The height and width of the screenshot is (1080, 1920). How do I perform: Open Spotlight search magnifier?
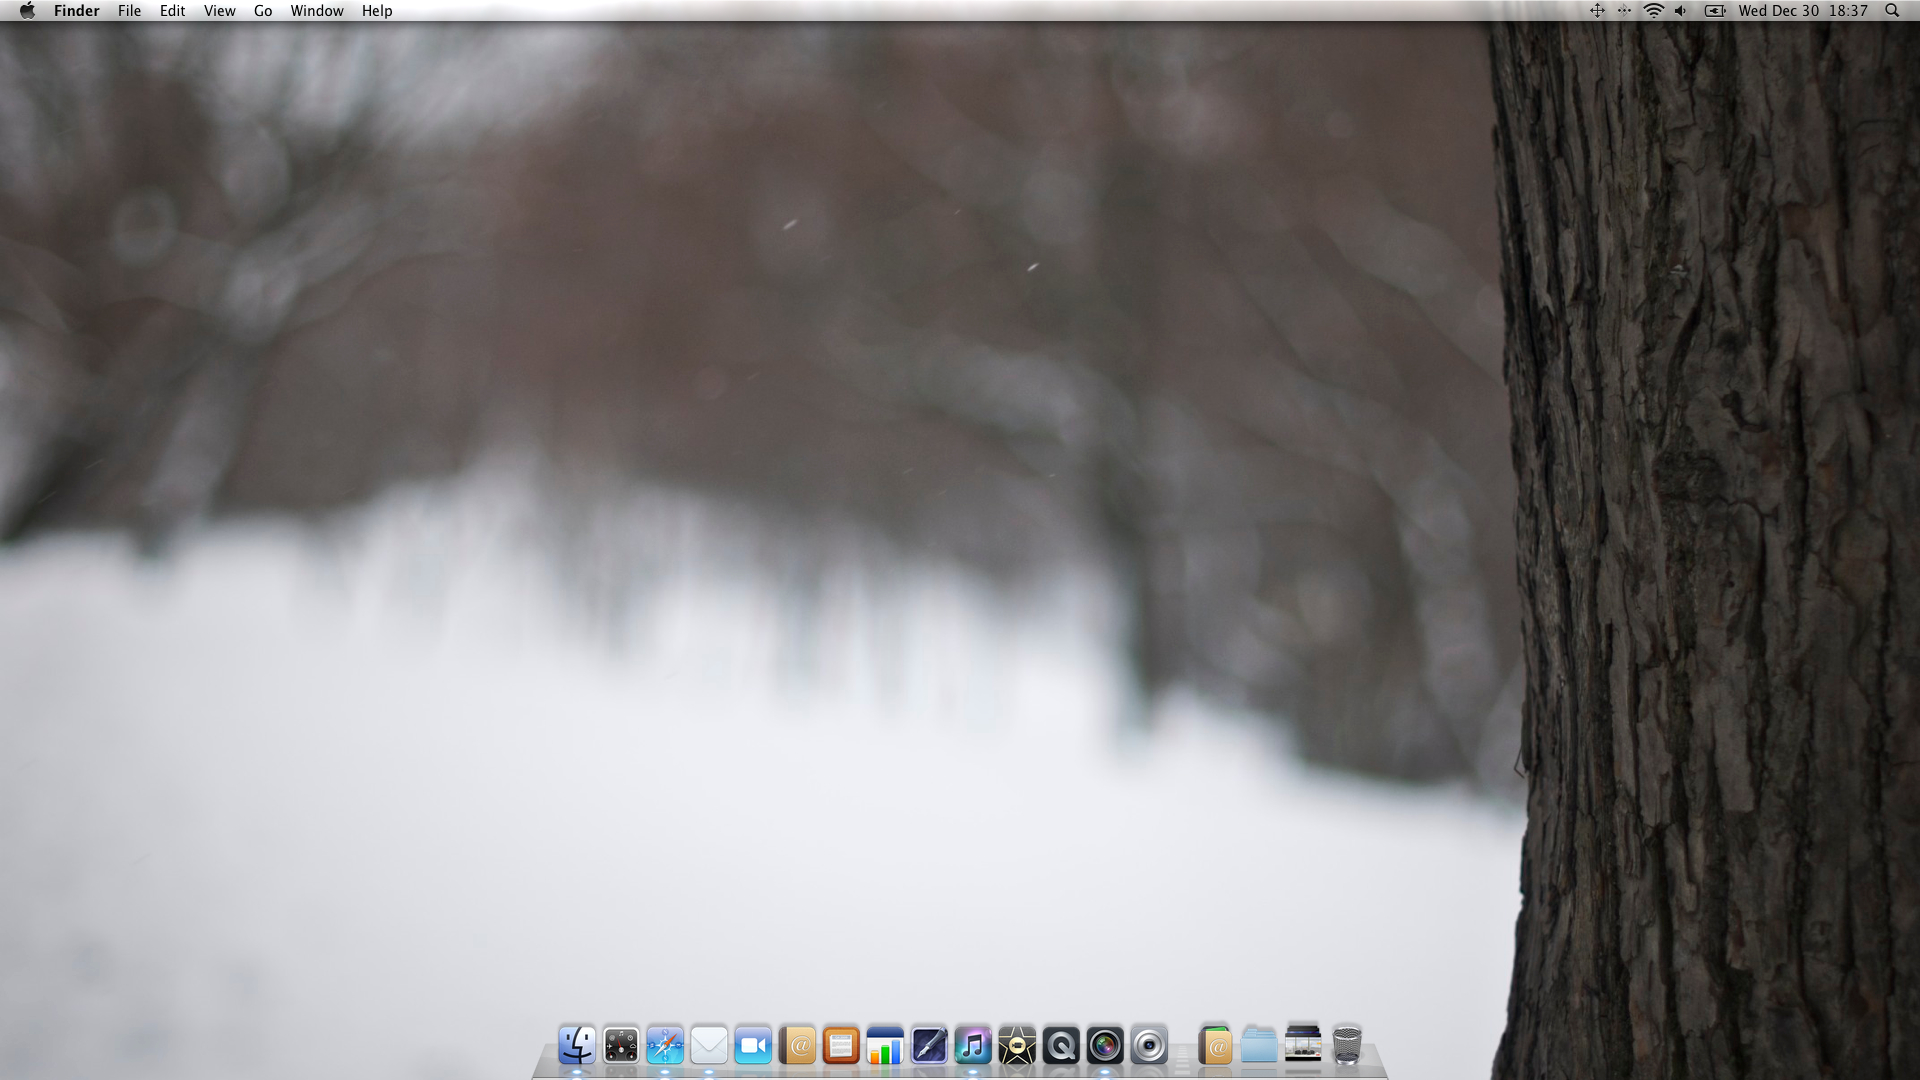click(x=1892, y=11)
